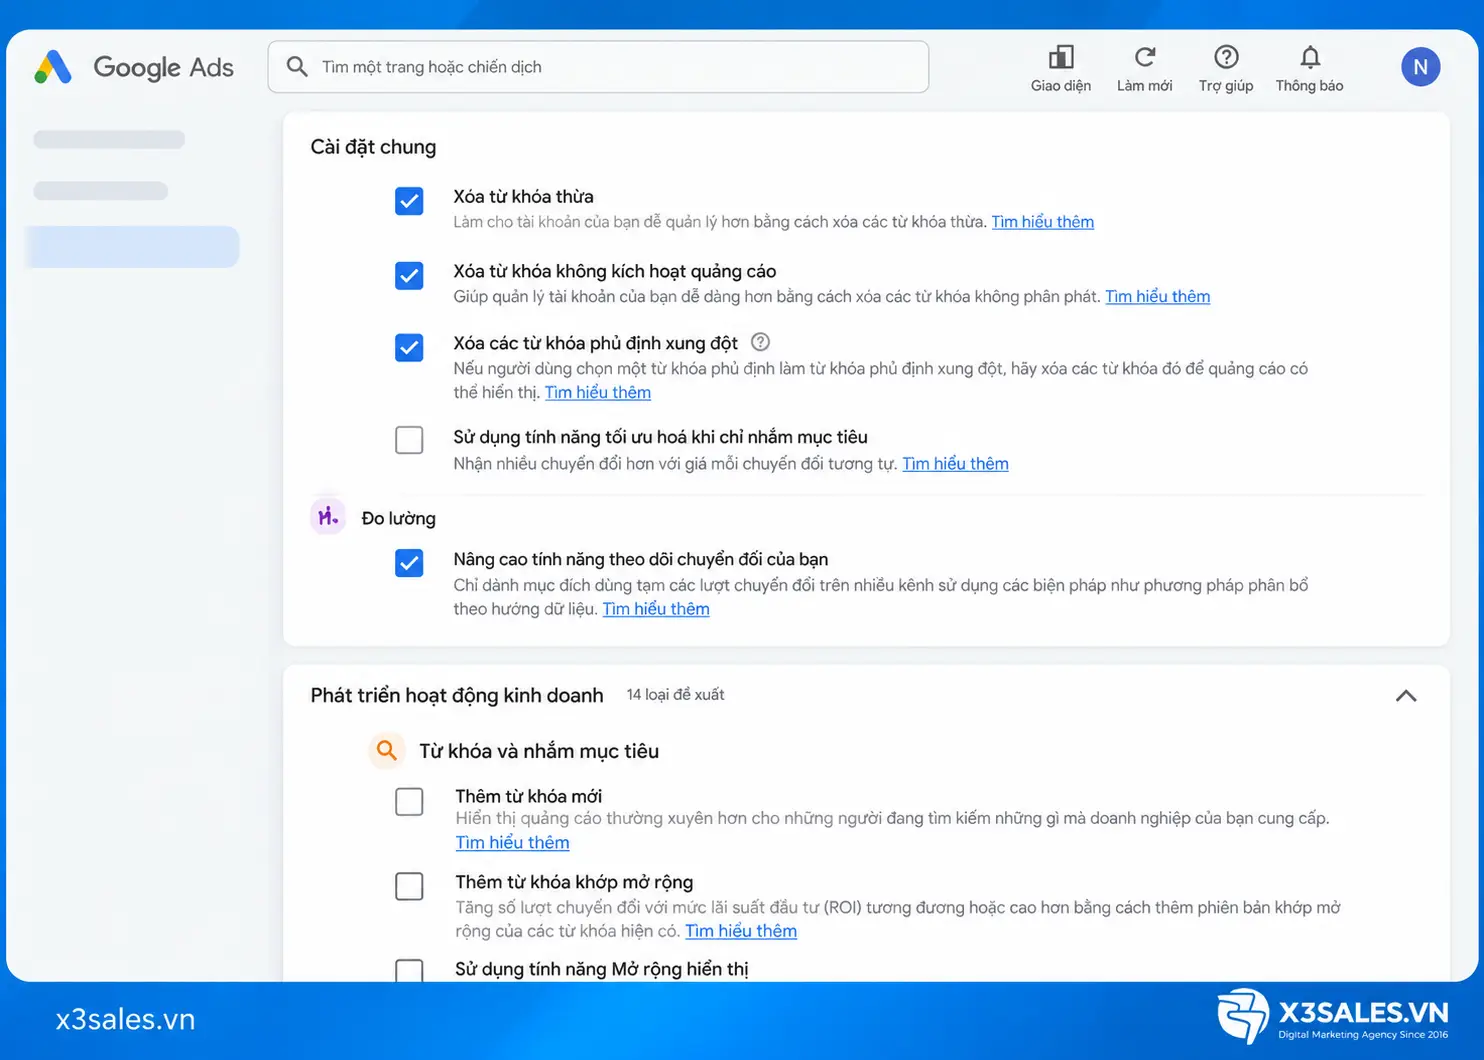
Task: Open Tìm hiểu thêm for từ khóa không phân phát
Action: (x=1157, y=297)
